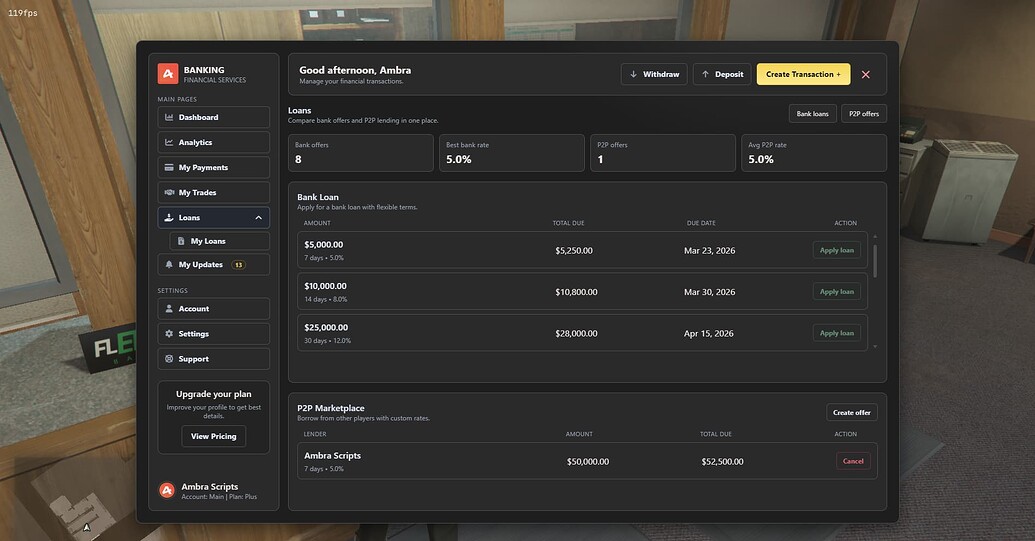Go to My Payments
The height and width of the screenshot is (541, 1035).
coord(213,168)
